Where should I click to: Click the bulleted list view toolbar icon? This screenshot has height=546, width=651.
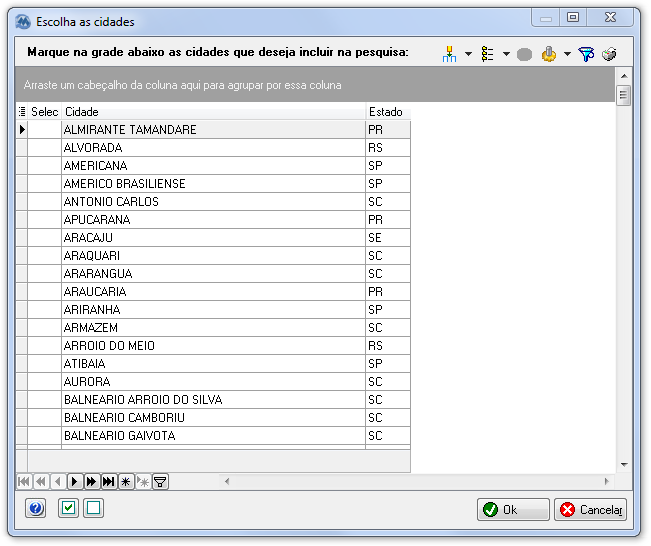point(487,54)
